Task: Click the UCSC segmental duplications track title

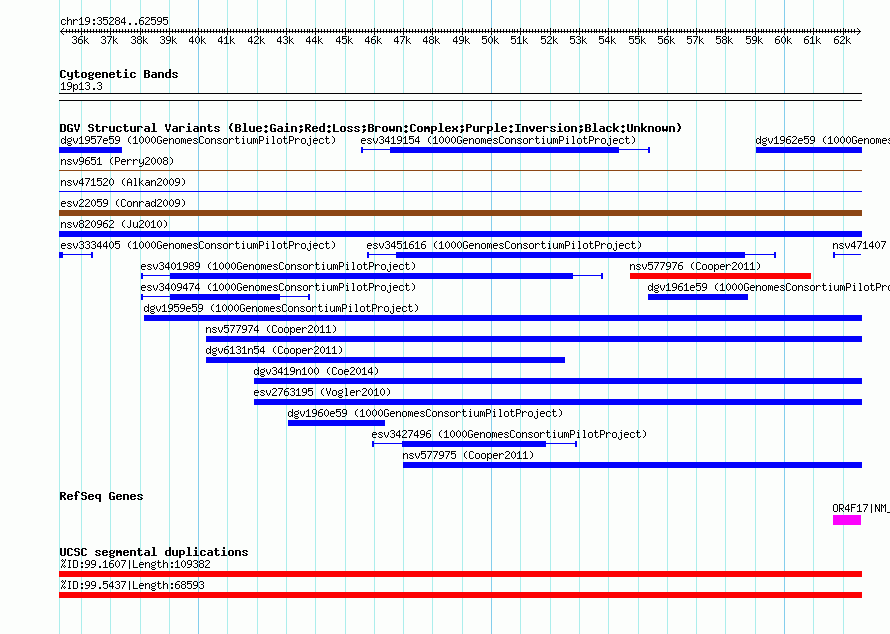Action: (154, 552)
